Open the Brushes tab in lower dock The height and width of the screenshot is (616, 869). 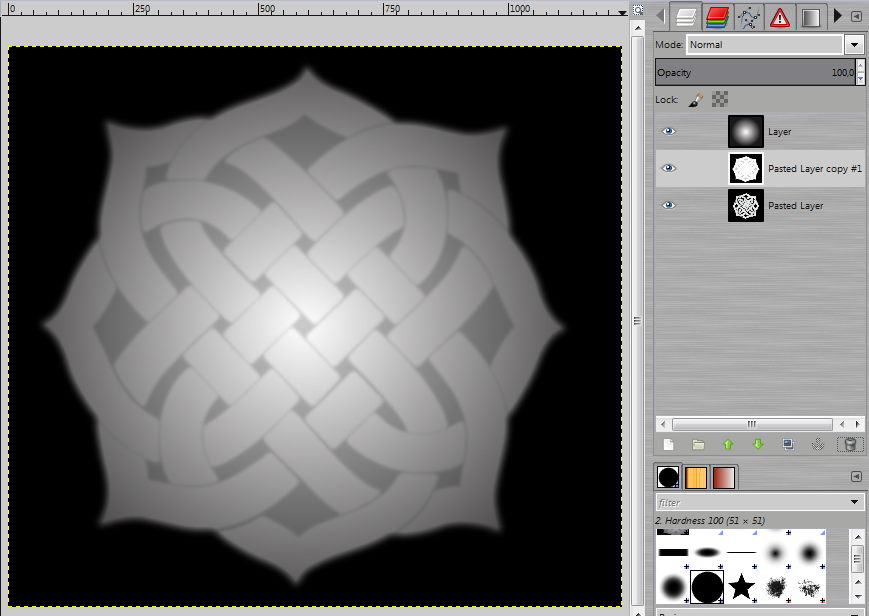pyautogui.click(x=668, y=477)
